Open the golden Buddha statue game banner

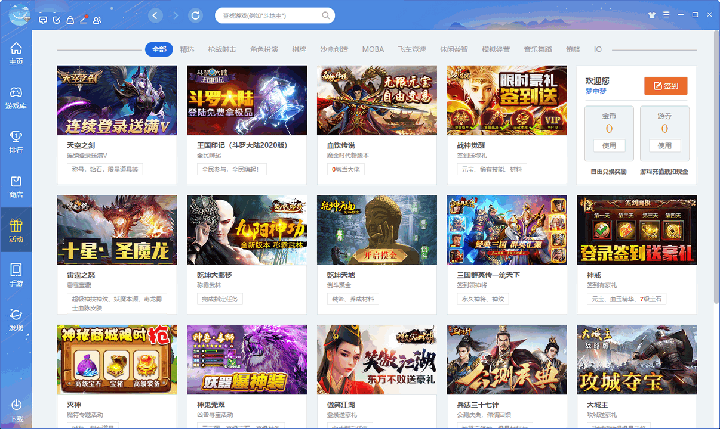point(377,230)
